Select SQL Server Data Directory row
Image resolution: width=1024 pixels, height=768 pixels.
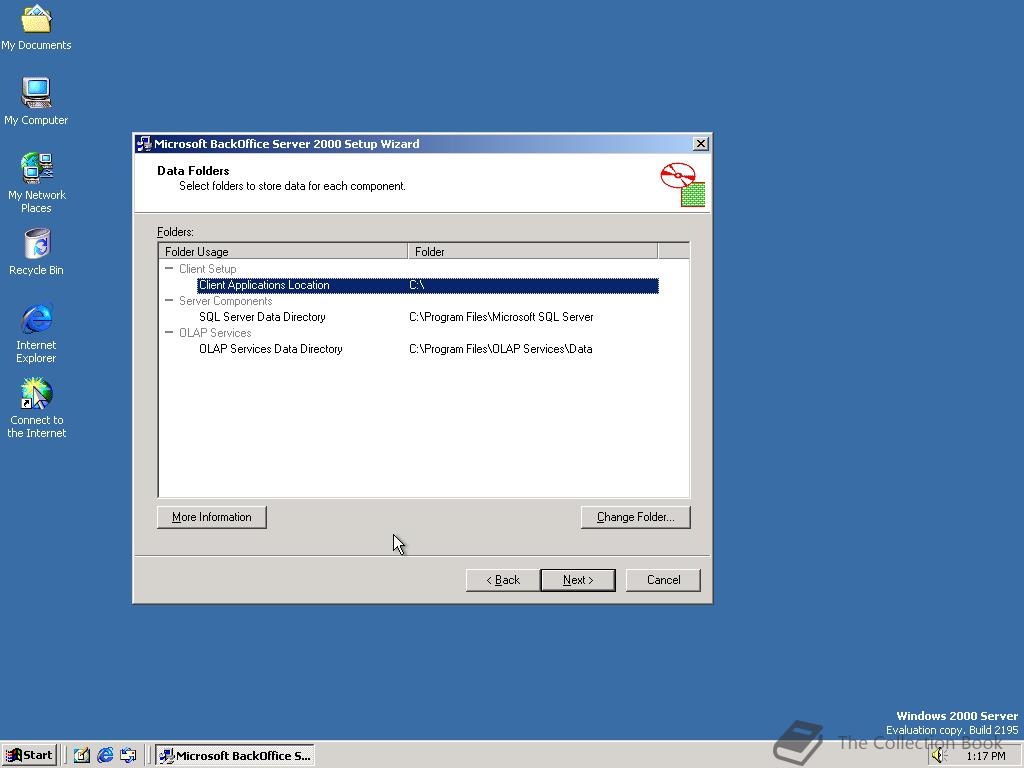428,317
